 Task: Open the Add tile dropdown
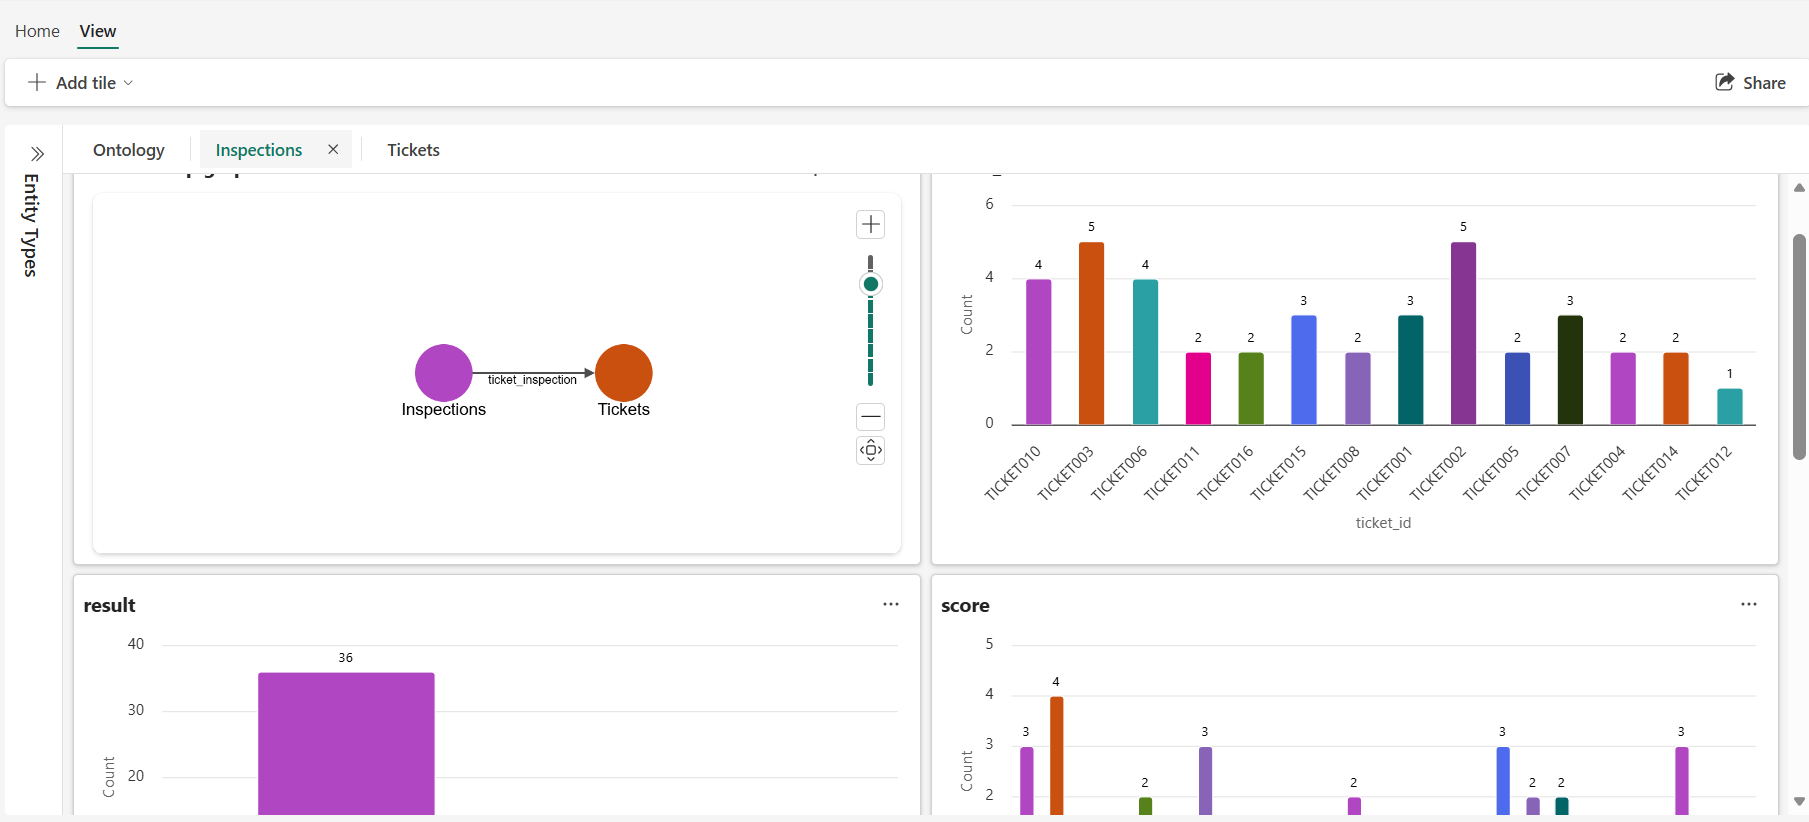[80, 83]
